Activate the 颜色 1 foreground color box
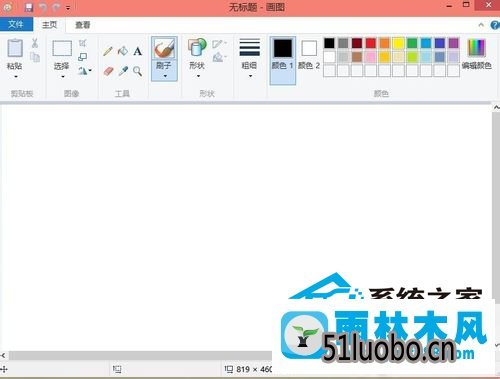Image resolution: width=500 pixels, height=379 pixels. 283,60
